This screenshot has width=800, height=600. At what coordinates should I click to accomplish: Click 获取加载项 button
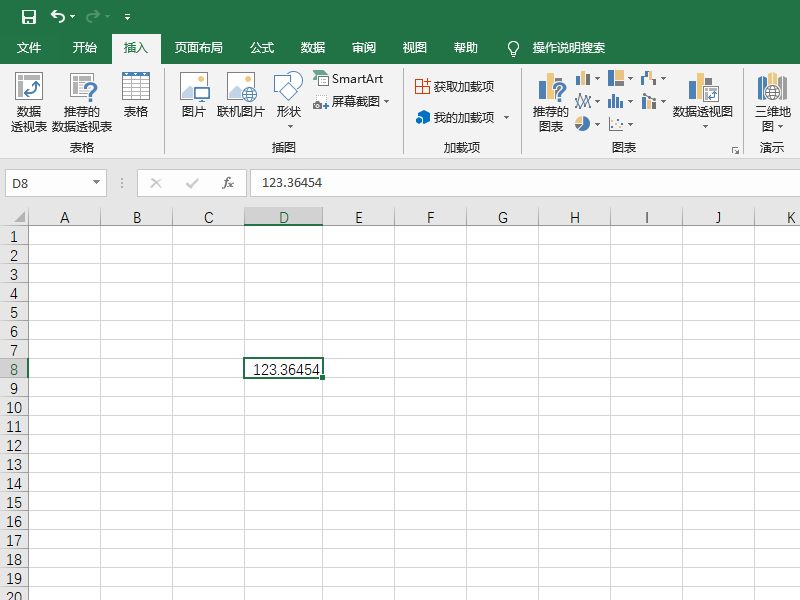pyautogui.click(x=454, y=87)
